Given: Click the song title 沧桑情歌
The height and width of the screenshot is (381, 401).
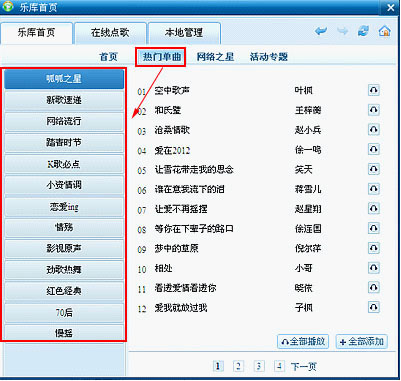Looking at the screenshot, I should 172,130.
